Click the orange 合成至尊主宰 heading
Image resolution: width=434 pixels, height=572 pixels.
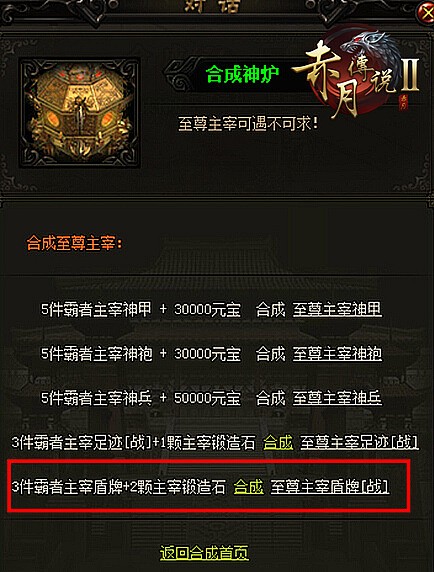(x=74, y=243)
